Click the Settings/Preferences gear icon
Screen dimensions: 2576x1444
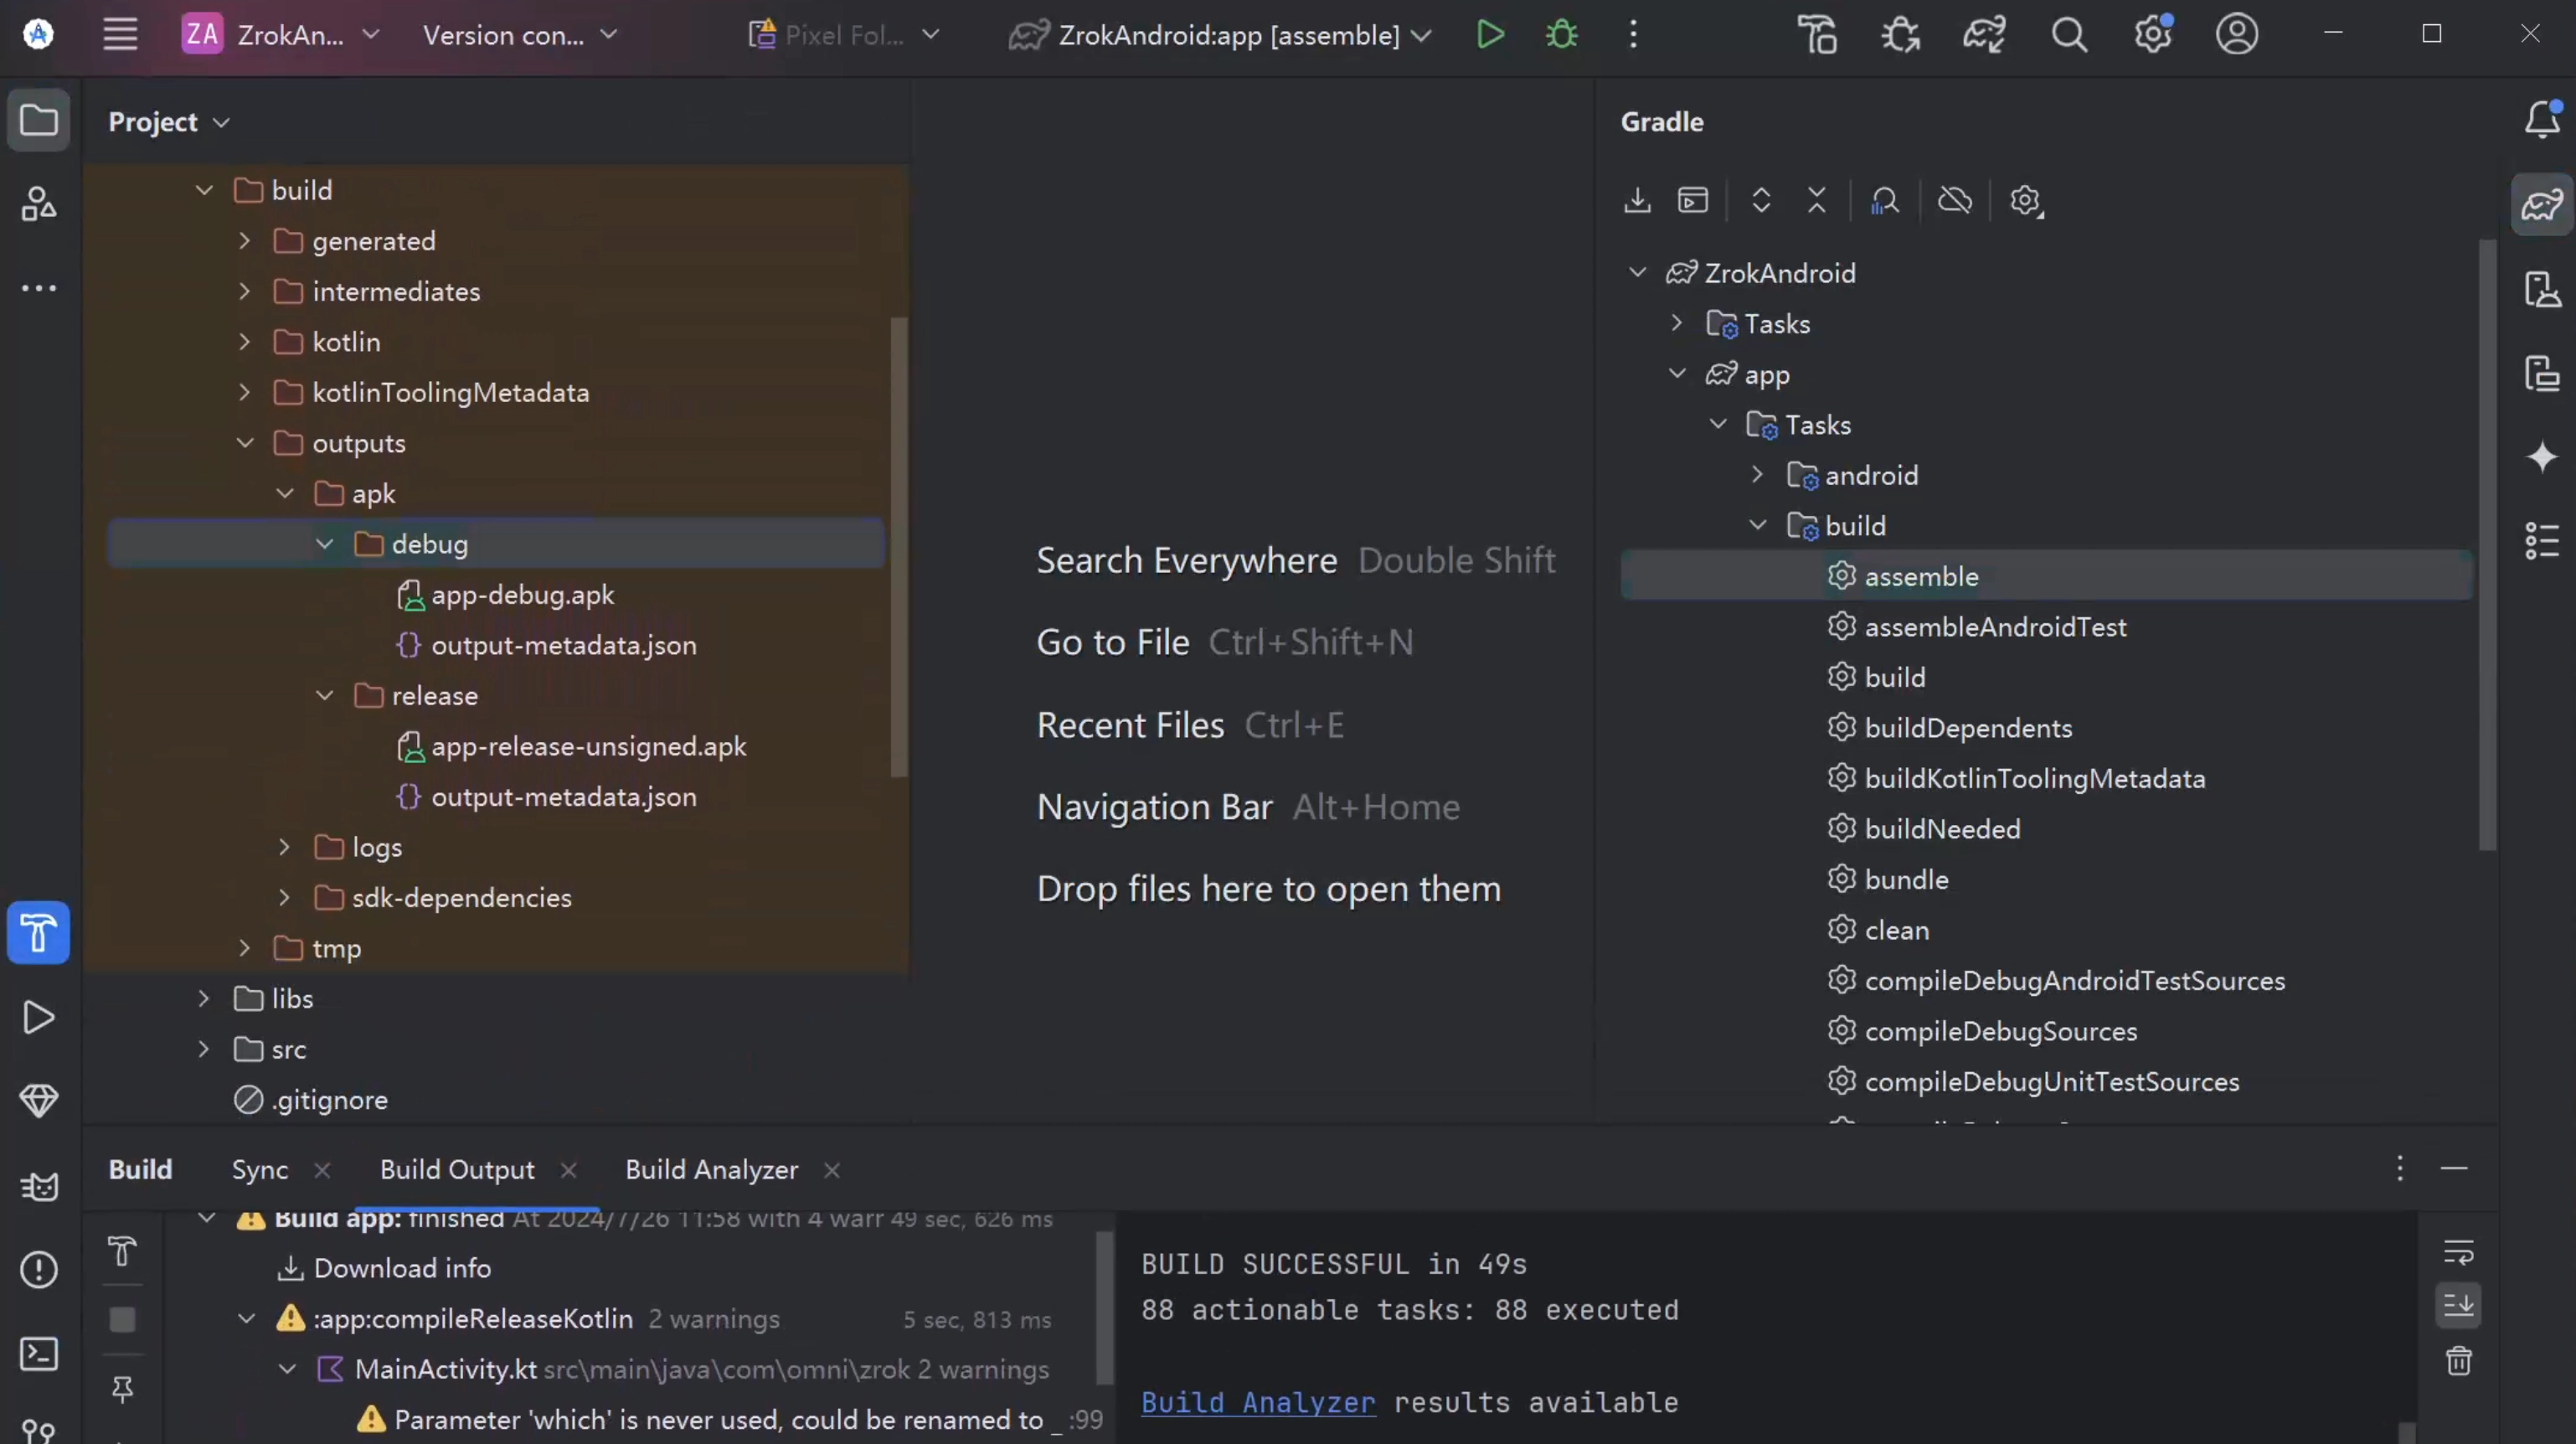tap(2153, 35)
